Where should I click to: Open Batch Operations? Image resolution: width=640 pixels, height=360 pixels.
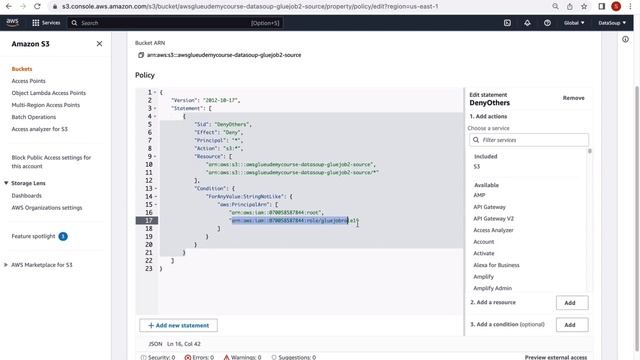click(x=33, y=117)
